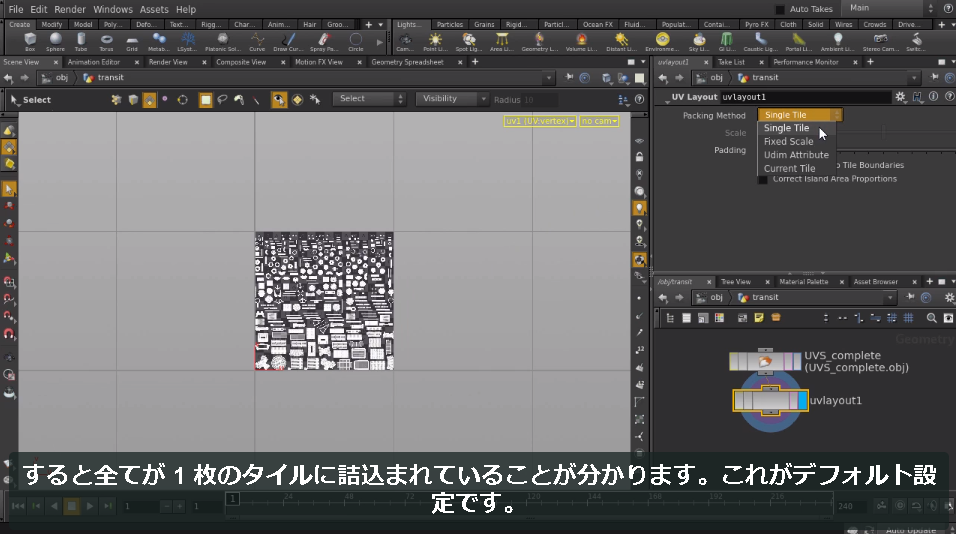Screen dimensions: 956x534
Task: Toggle Correct Island Area Proportions checkbox
Action: click(762, 179)
